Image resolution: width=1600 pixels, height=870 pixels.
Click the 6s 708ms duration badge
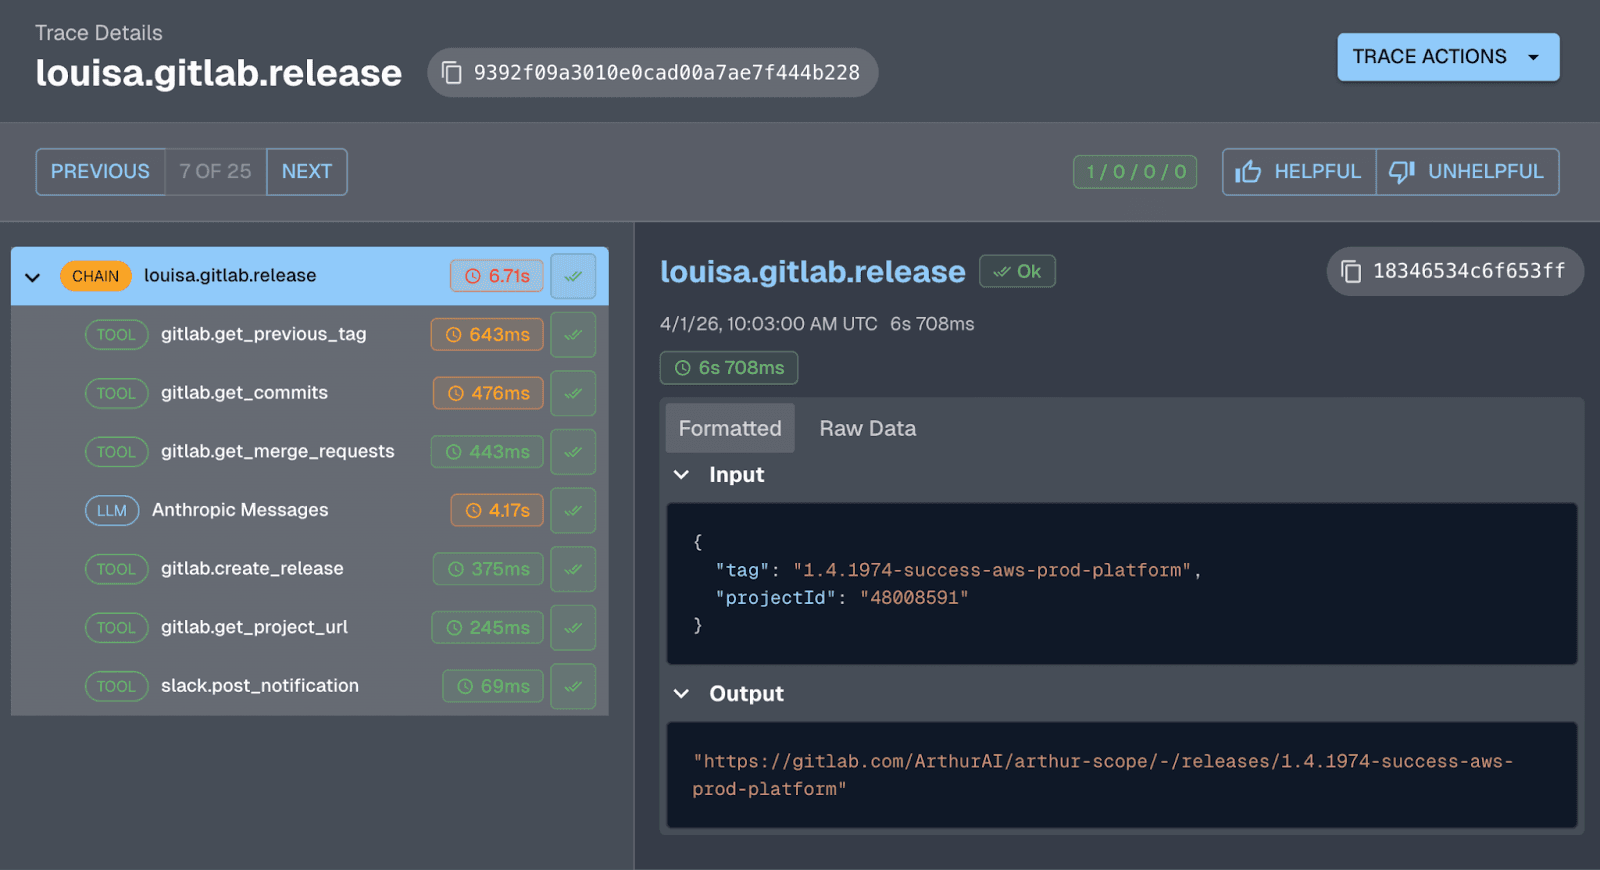tap(728, 368)
